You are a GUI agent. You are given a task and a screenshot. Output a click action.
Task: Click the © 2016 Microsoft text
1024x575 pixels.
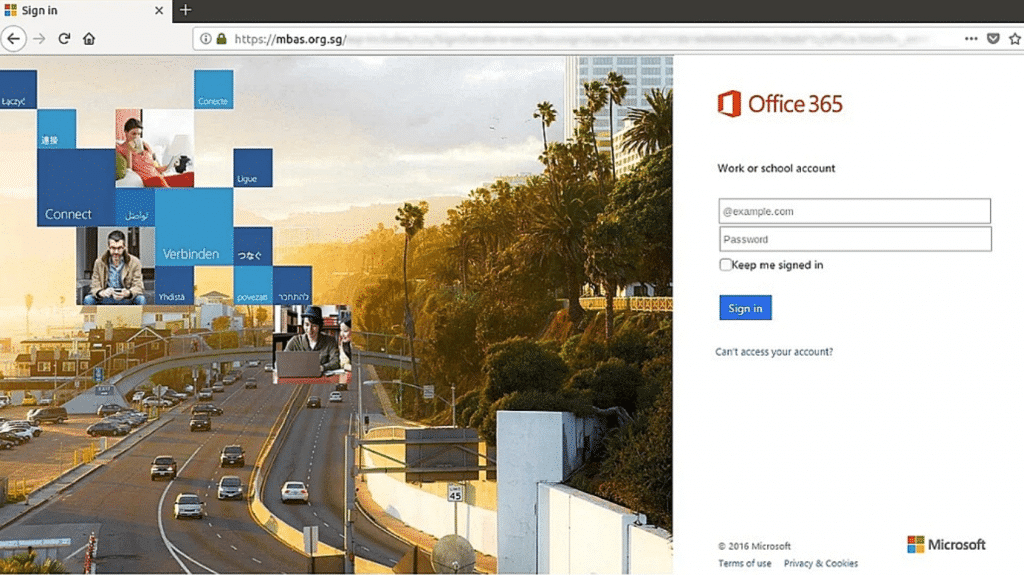[754, 546]
